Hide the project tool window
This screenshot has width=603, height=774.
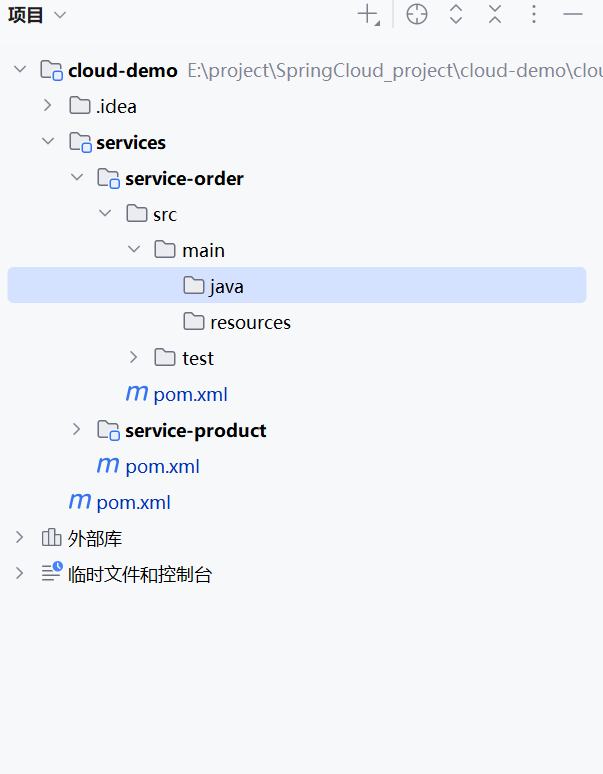[x=573, y=15]
